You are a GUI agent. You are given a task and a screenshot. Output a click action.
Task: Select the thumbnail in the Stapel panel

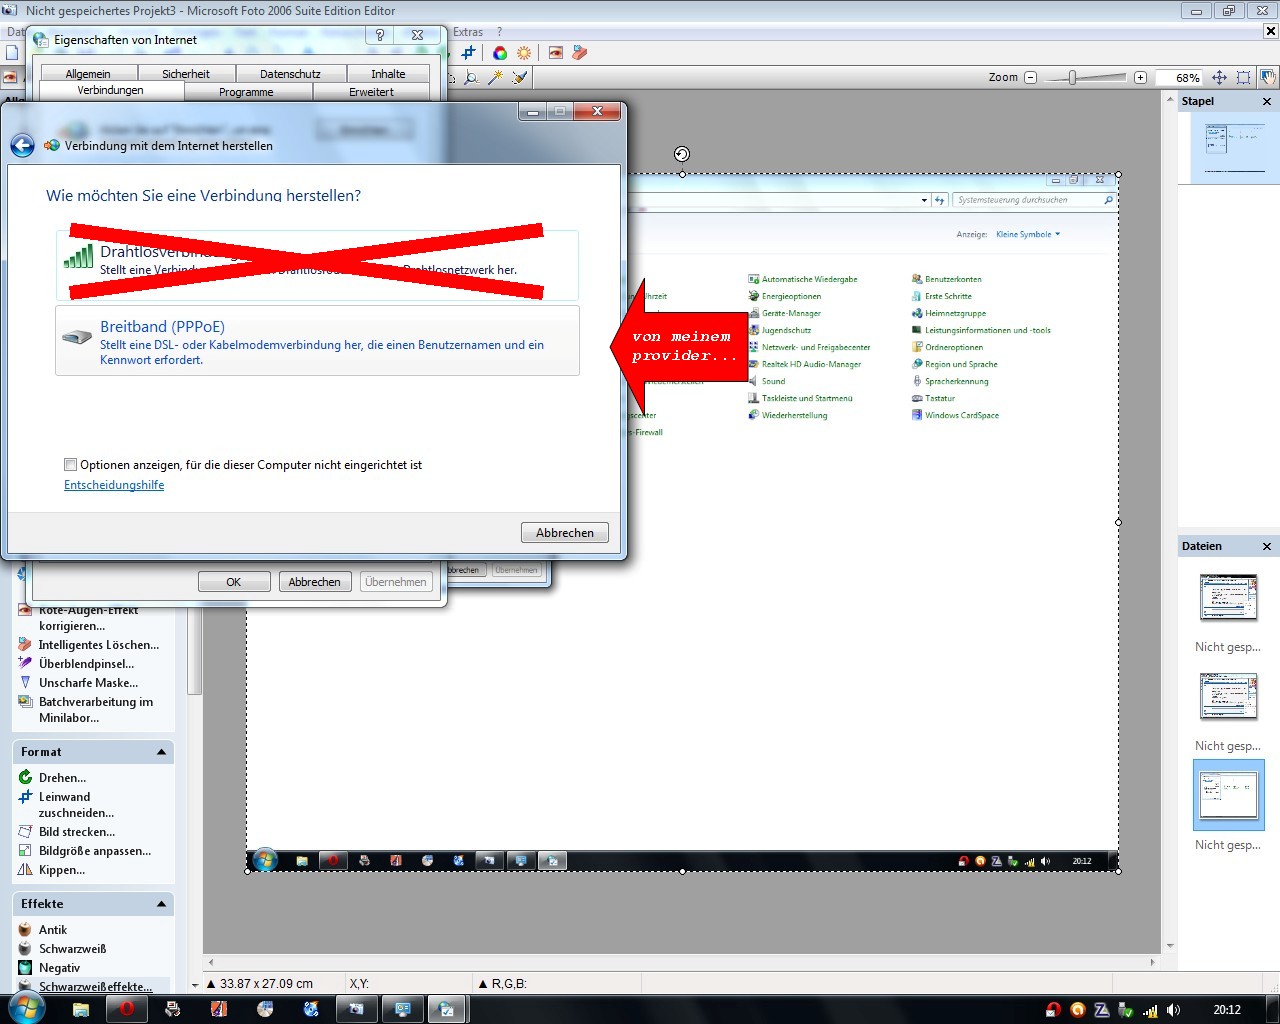coord(1235,149)
